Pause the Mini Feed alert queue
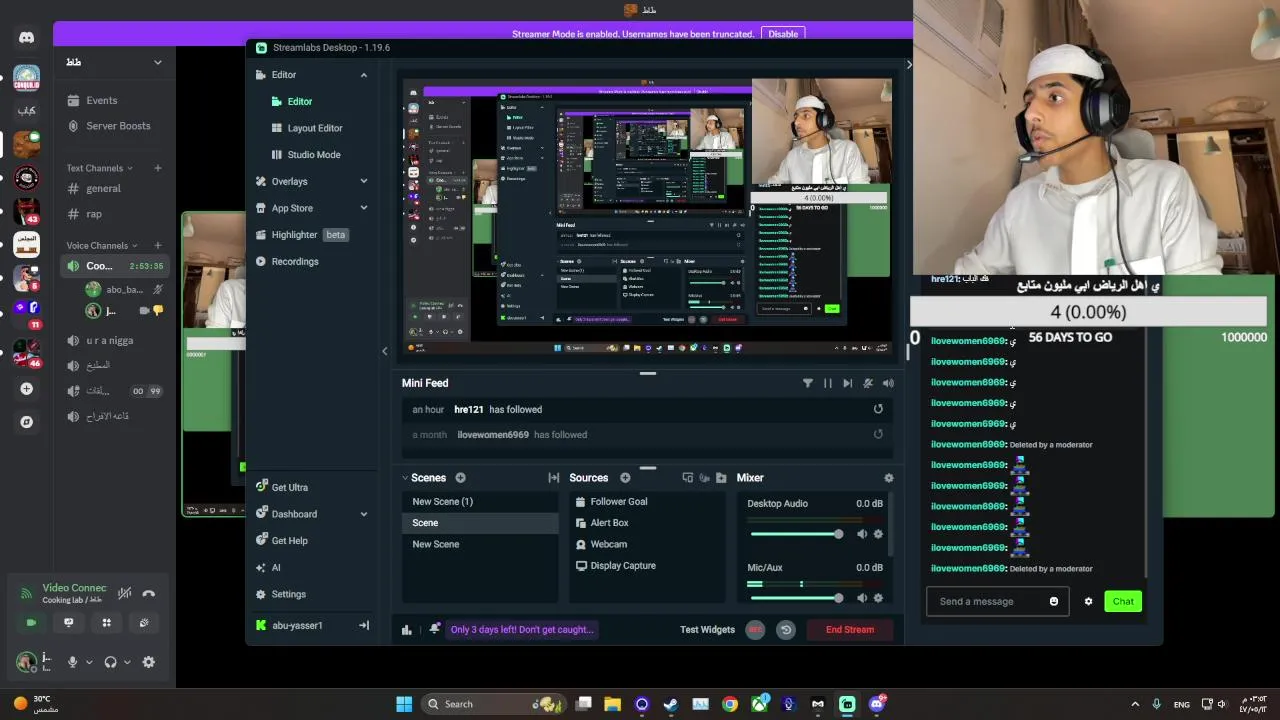Viewport: 1280px width, 720px height. click(x=828, y=383)
